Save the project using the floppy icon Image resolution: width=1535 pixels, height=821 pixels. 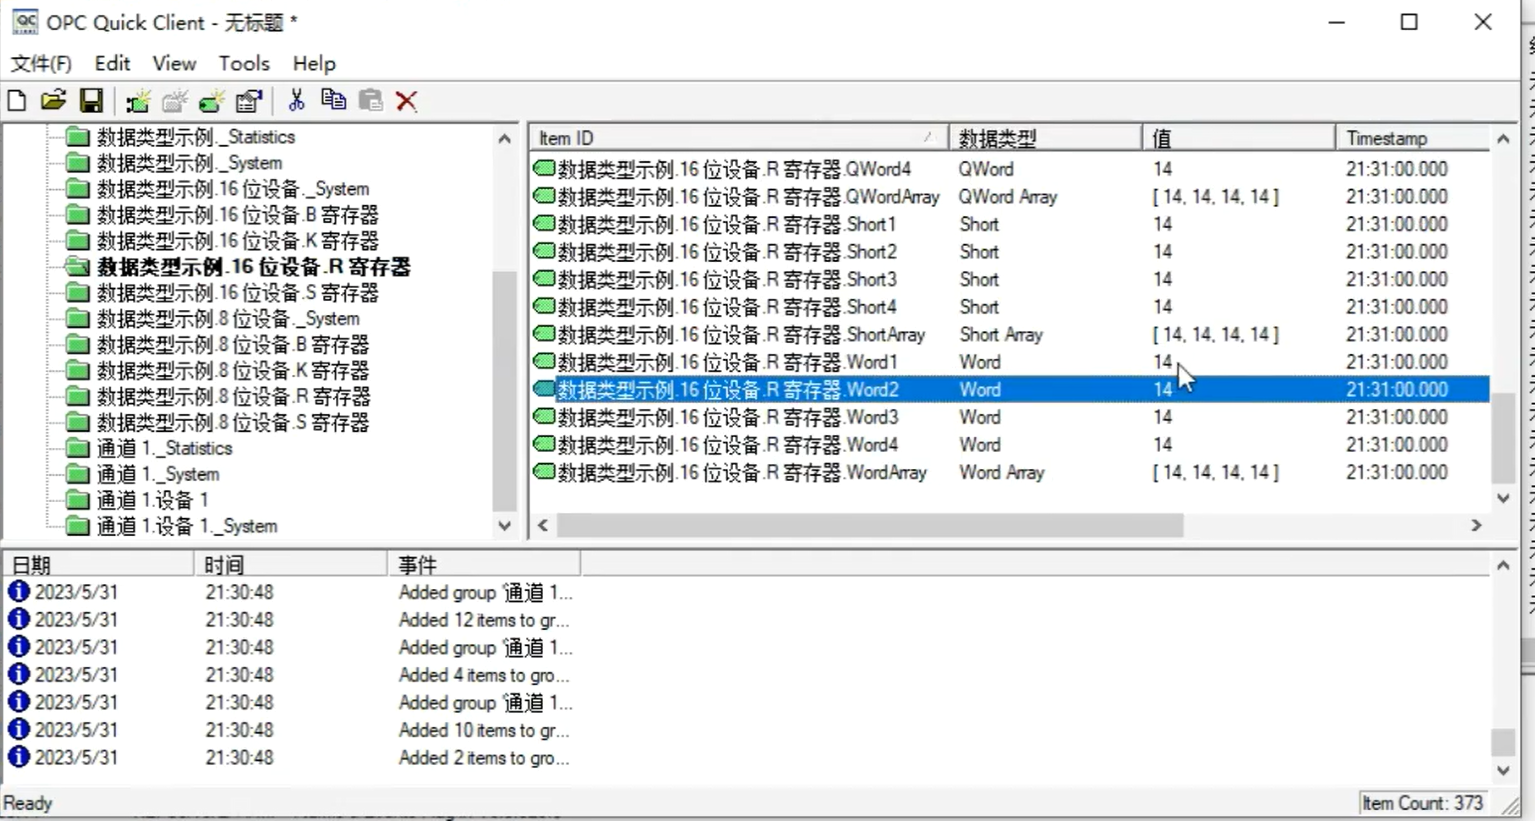91,100
